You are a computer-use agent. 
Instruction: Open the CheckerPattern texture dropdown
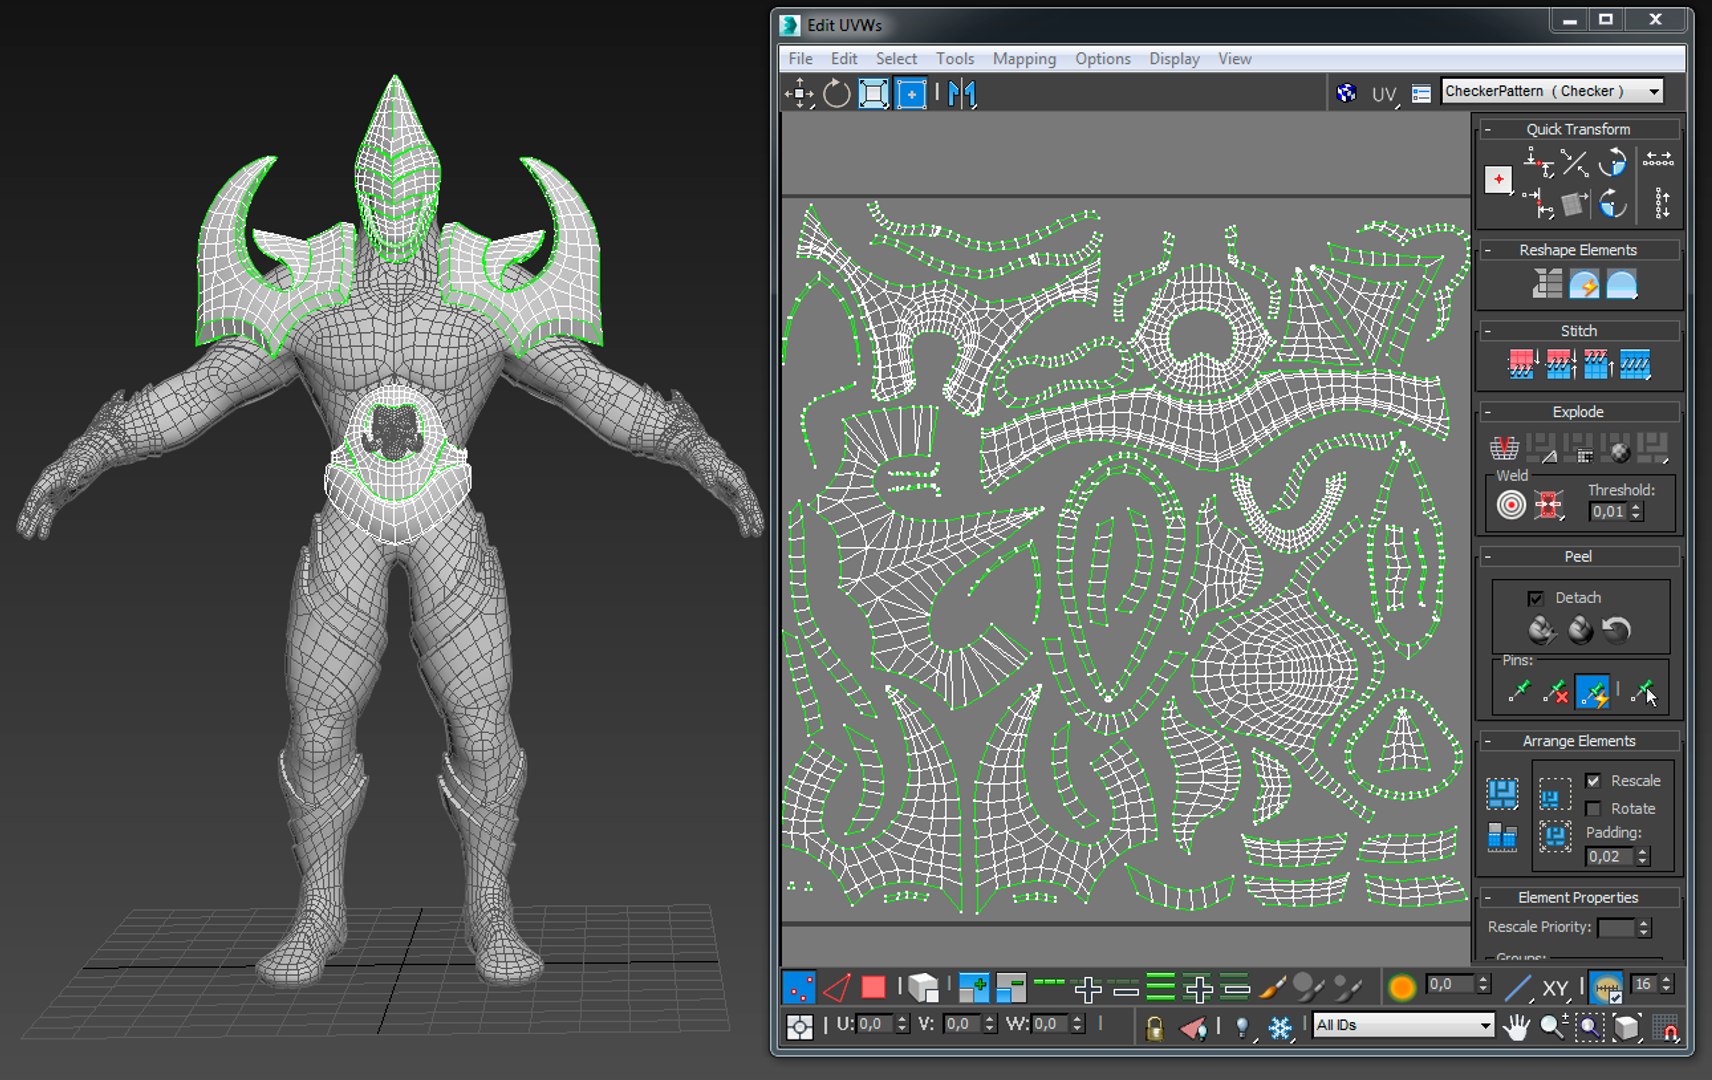click(x=1552, y=91)
